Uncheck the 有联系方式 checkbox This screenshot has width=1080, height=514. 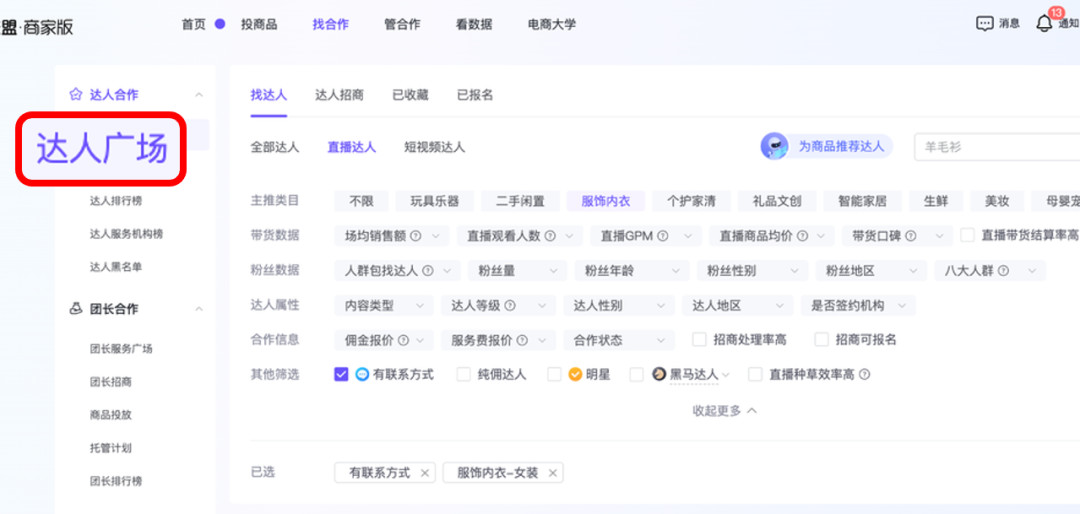pos(341,375)
